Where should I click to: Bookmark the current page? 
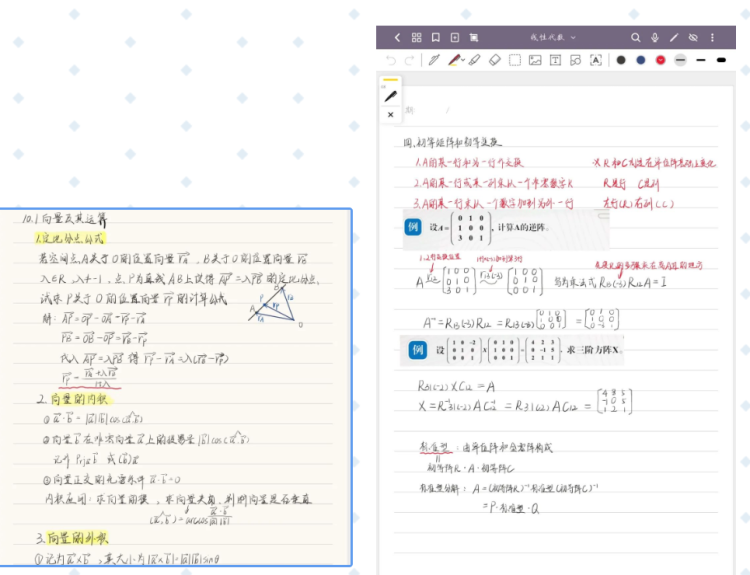click(436, 37)
